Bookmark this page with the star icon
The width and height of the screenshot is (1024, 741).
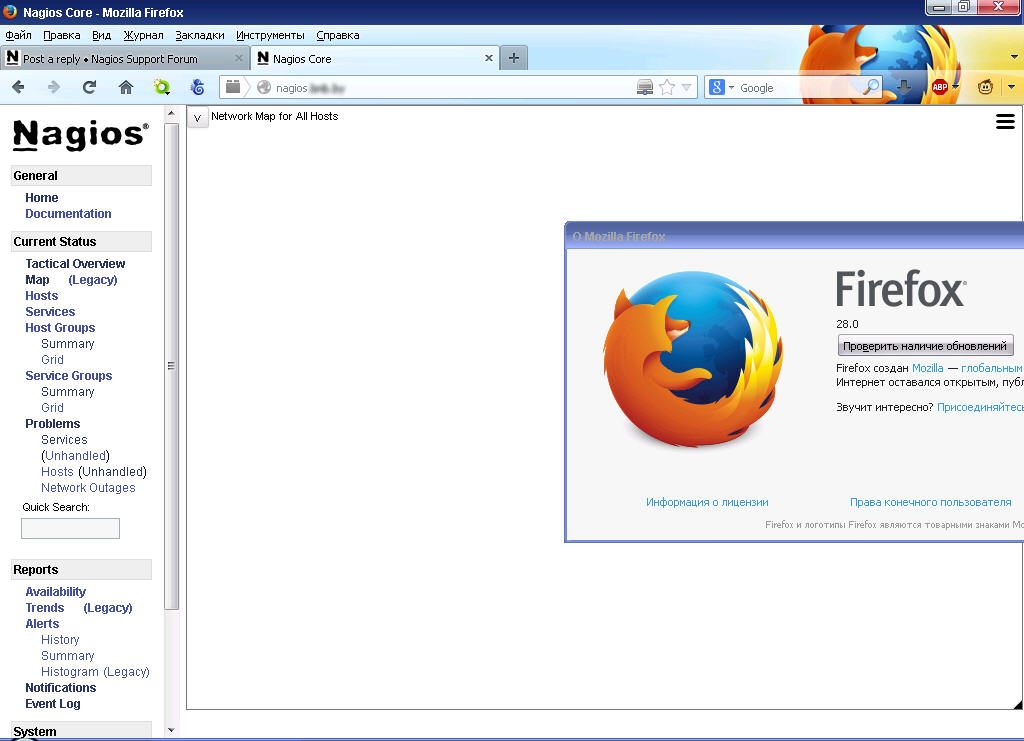click(667, 88)
